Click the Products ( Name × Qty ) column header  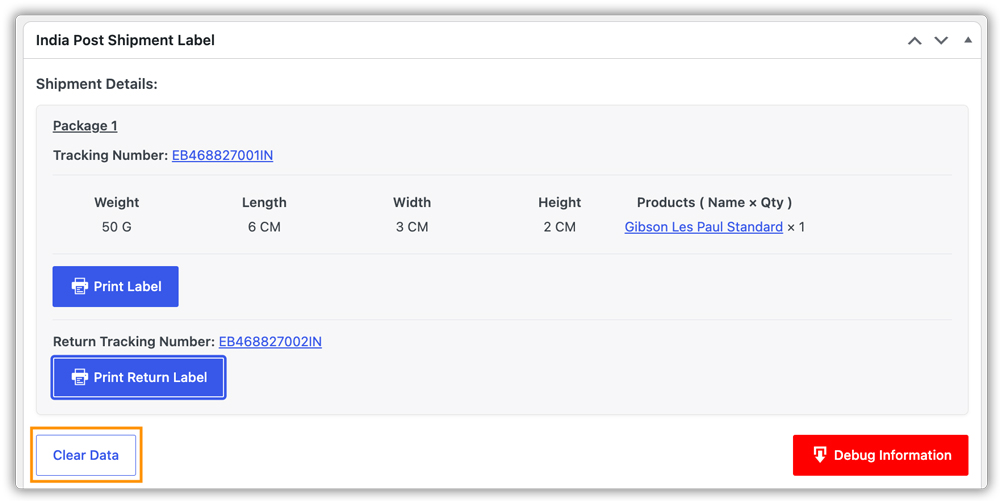point(714,203)
